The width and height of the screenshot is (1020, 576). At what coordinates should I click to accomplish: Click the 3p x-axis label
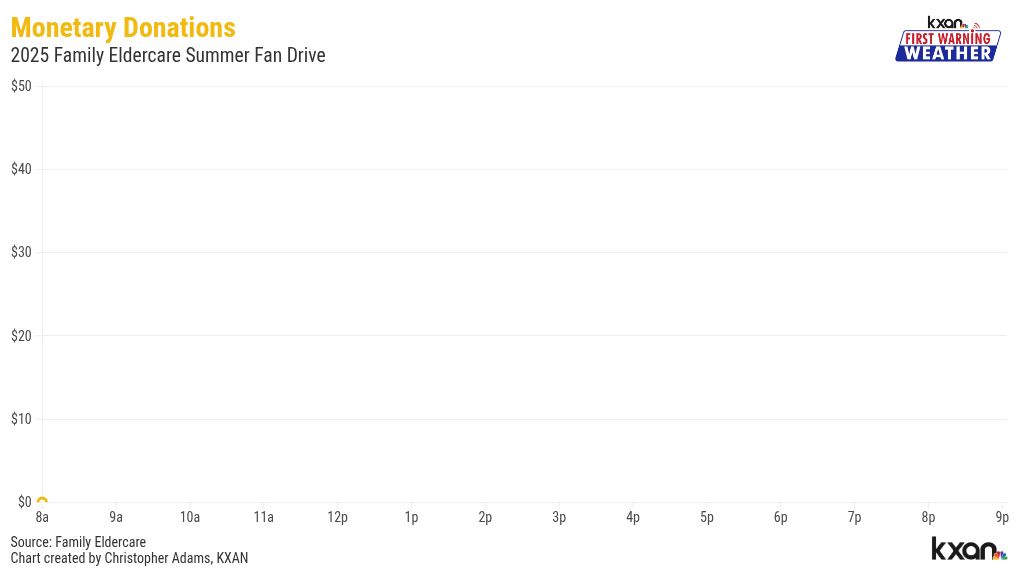pos(559,517)
